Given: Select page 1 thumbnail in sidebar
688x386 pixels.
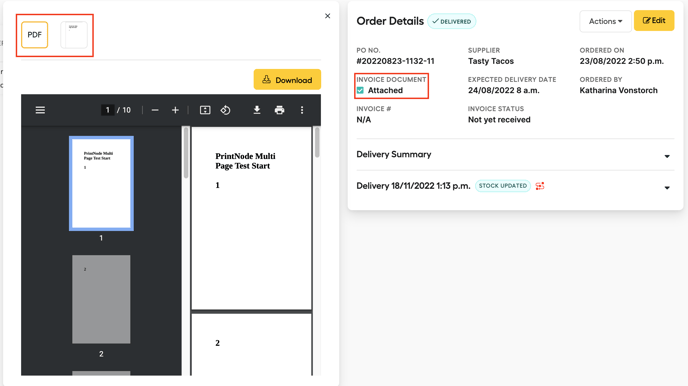Looking at the screenshot, I should (x=101, y=183).
